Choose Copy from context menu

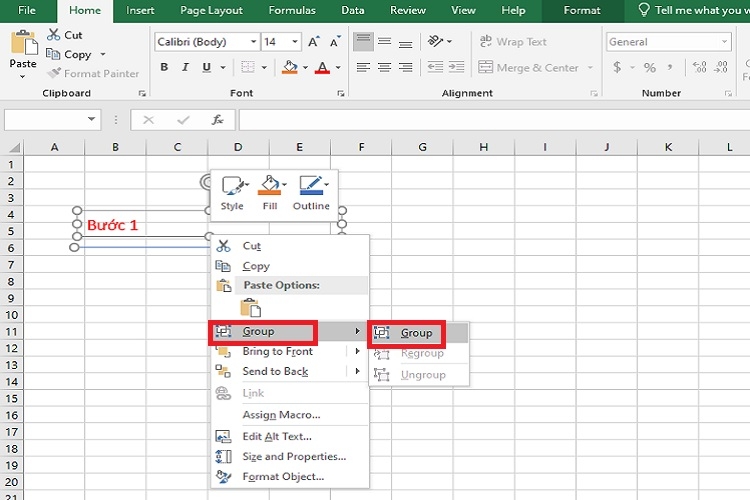pos(290,266)
